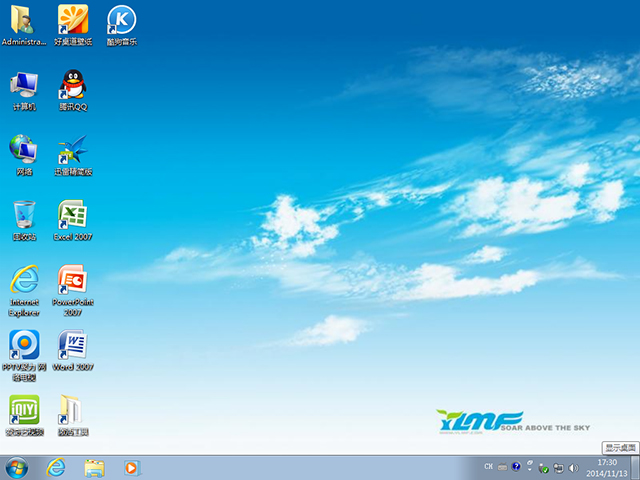Open Word 2007 desktop shortcut
The height and width of the screenshot is (480, 640).
coord(72,345)
